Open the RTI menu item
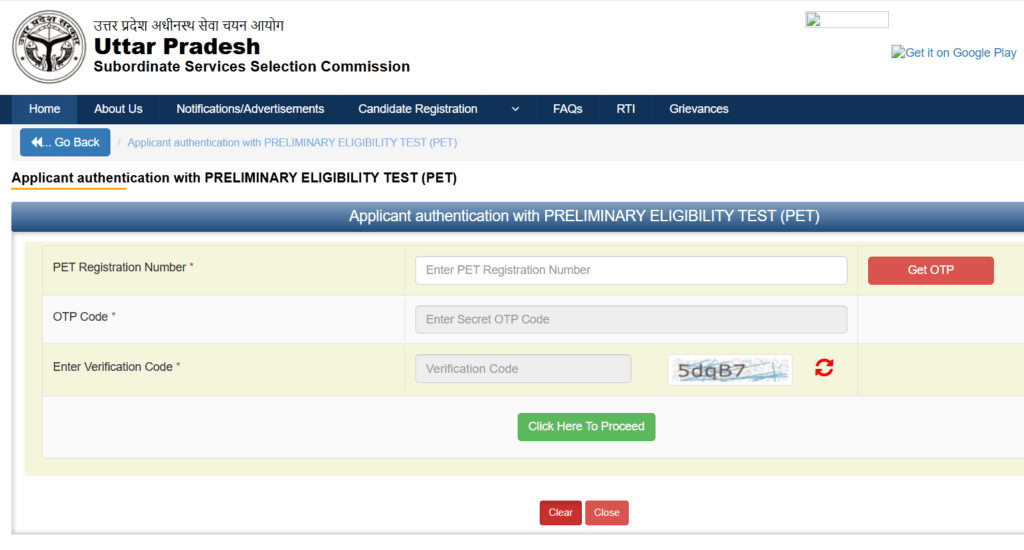This screenshot has height=550, width=1024. pos(626,109)
